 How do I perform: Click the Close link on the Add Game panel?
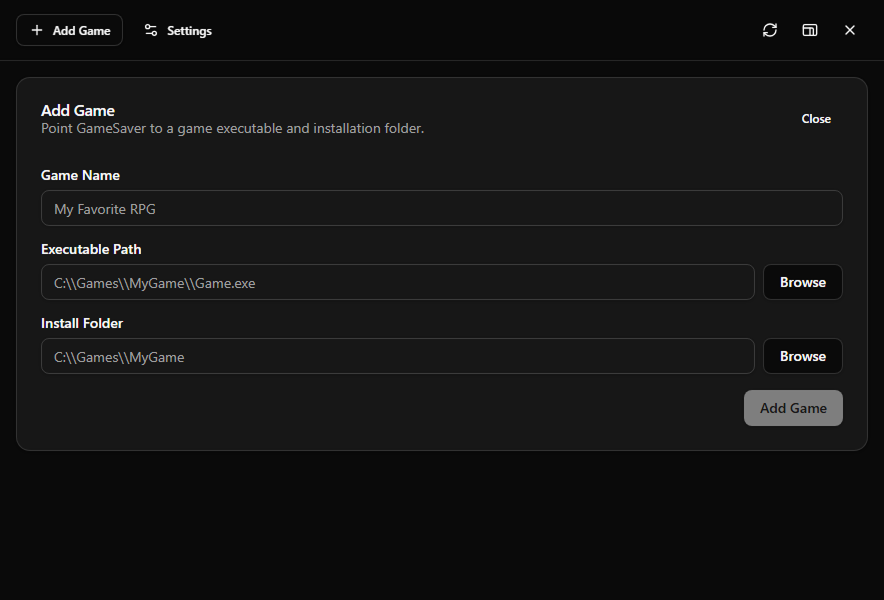coord(816,118)
